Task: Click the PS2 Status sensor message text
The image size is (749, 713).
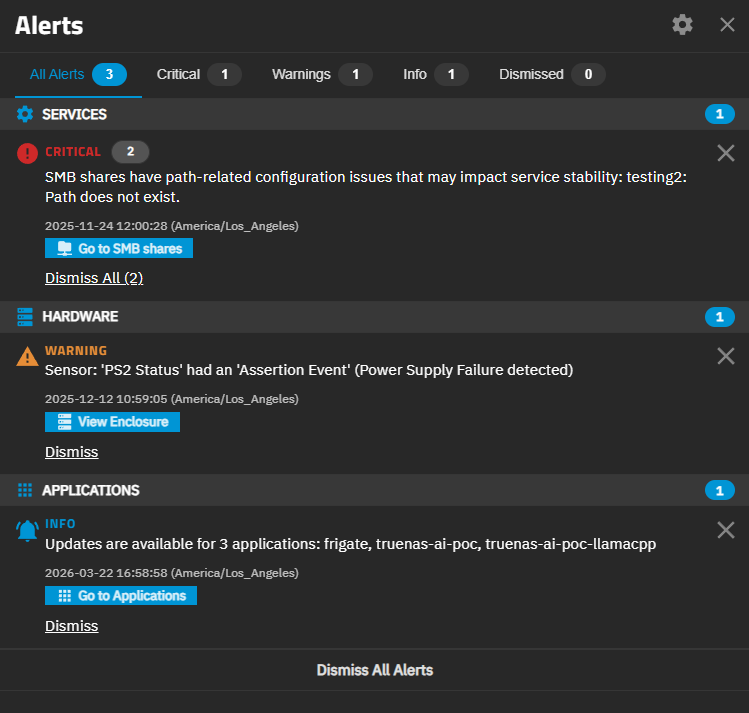Action: pos(309,370)
